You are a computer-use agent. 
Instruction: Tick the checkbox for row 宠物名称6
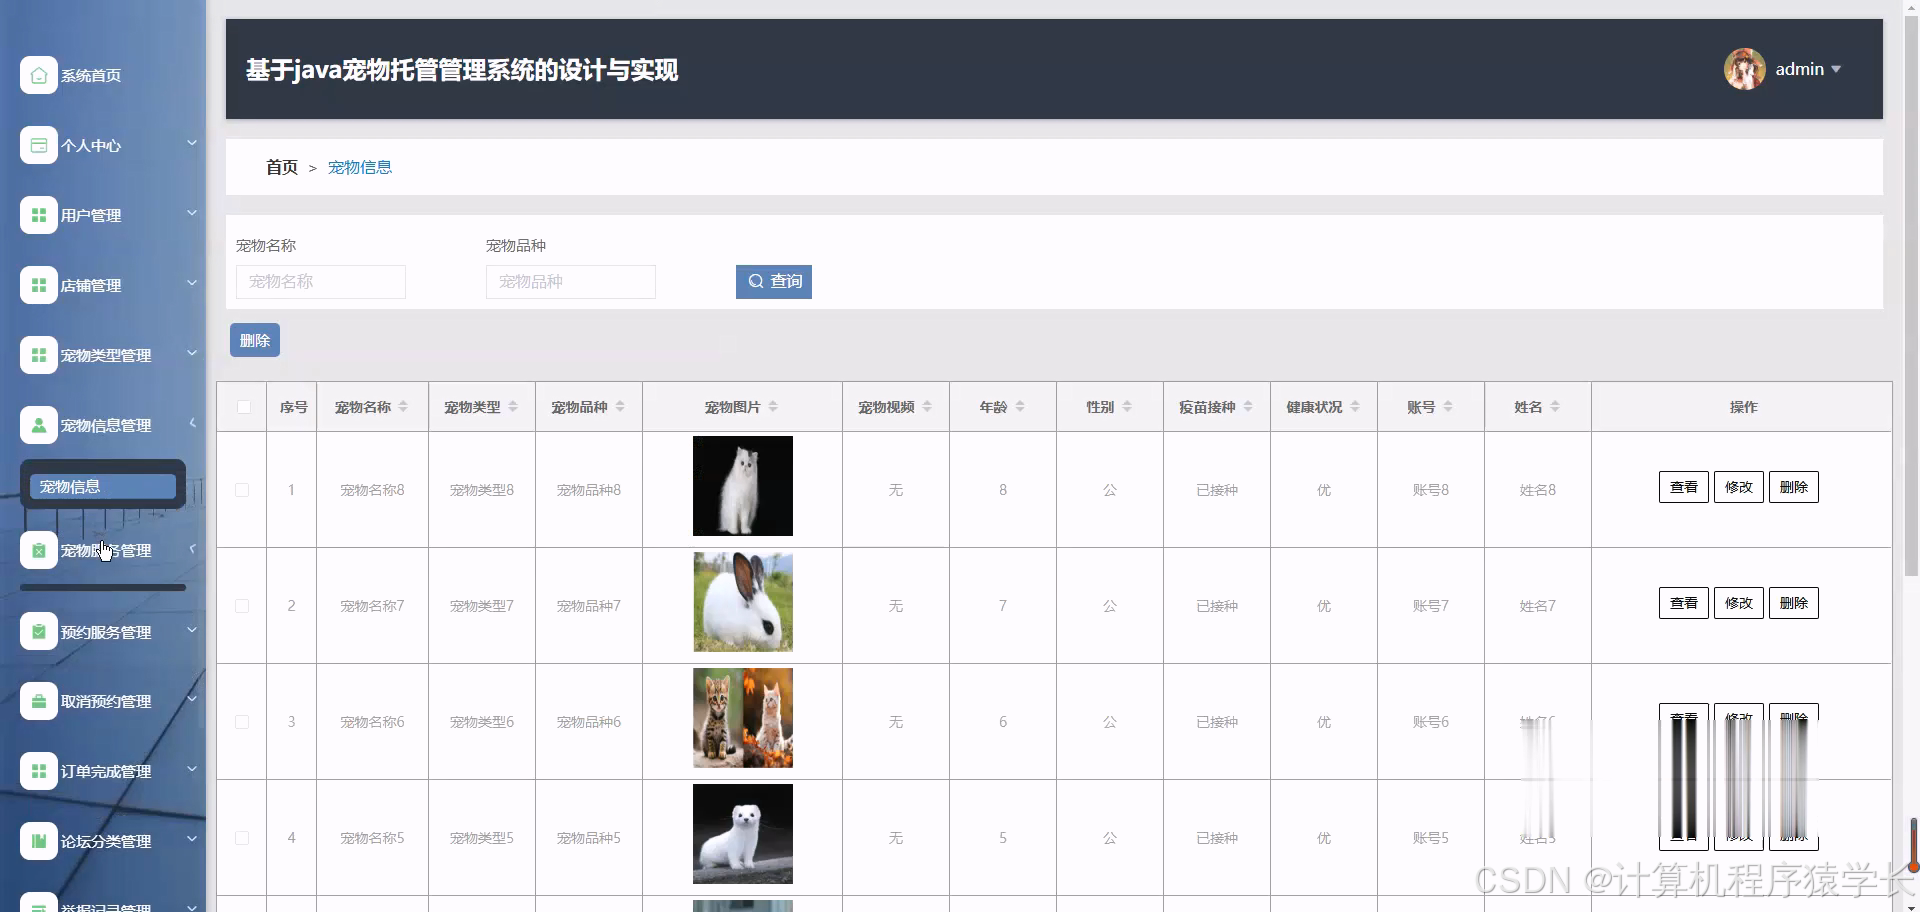242,722
